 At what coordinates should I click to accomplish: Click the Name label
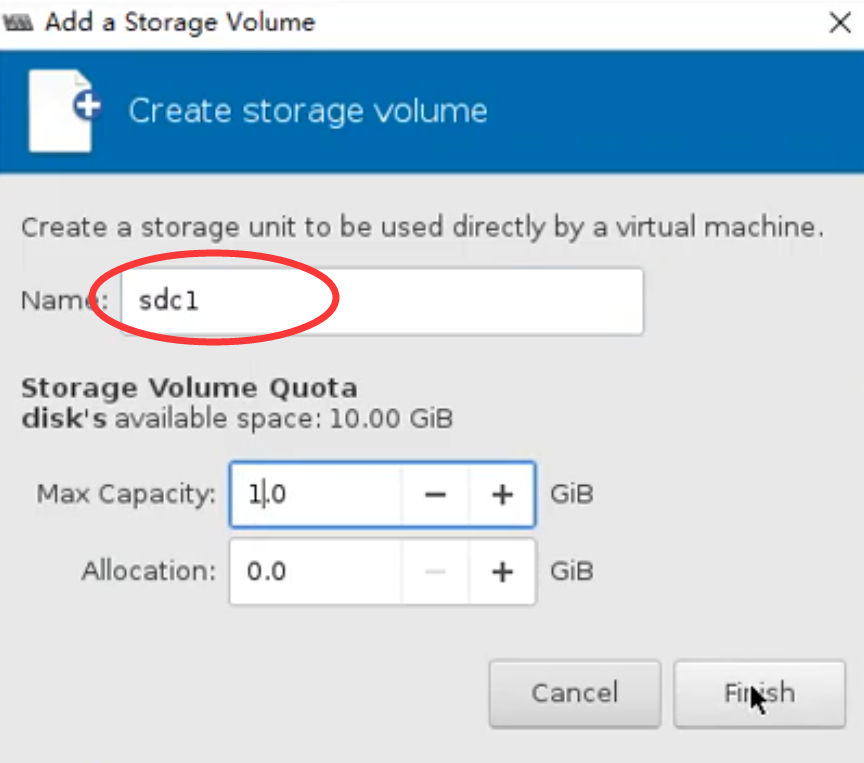click(x=55, y=301)
